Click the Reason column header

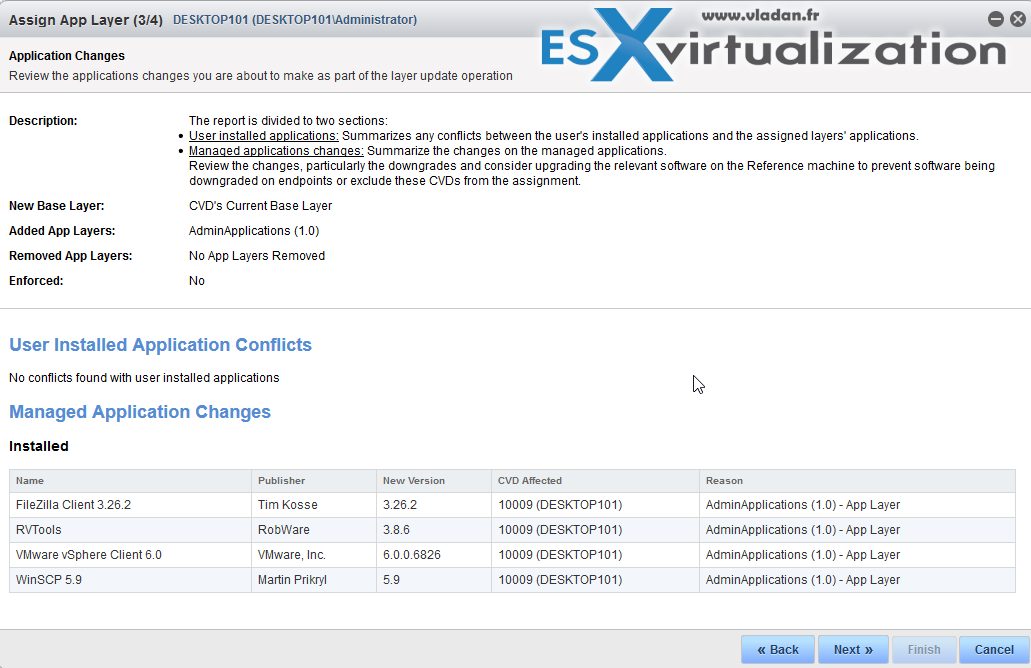857,481
